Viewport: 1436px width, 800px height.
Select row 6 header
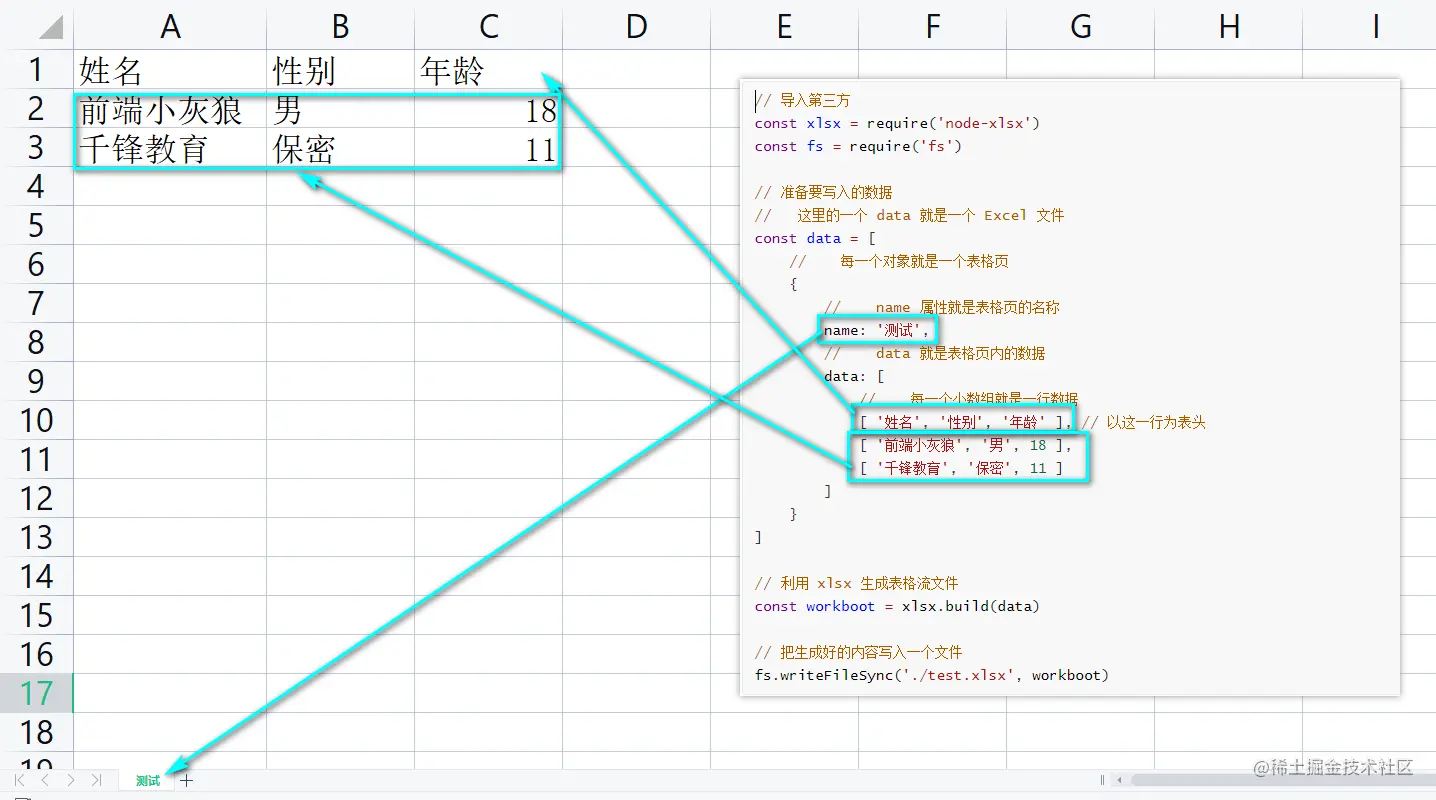[x=37, y=265]
